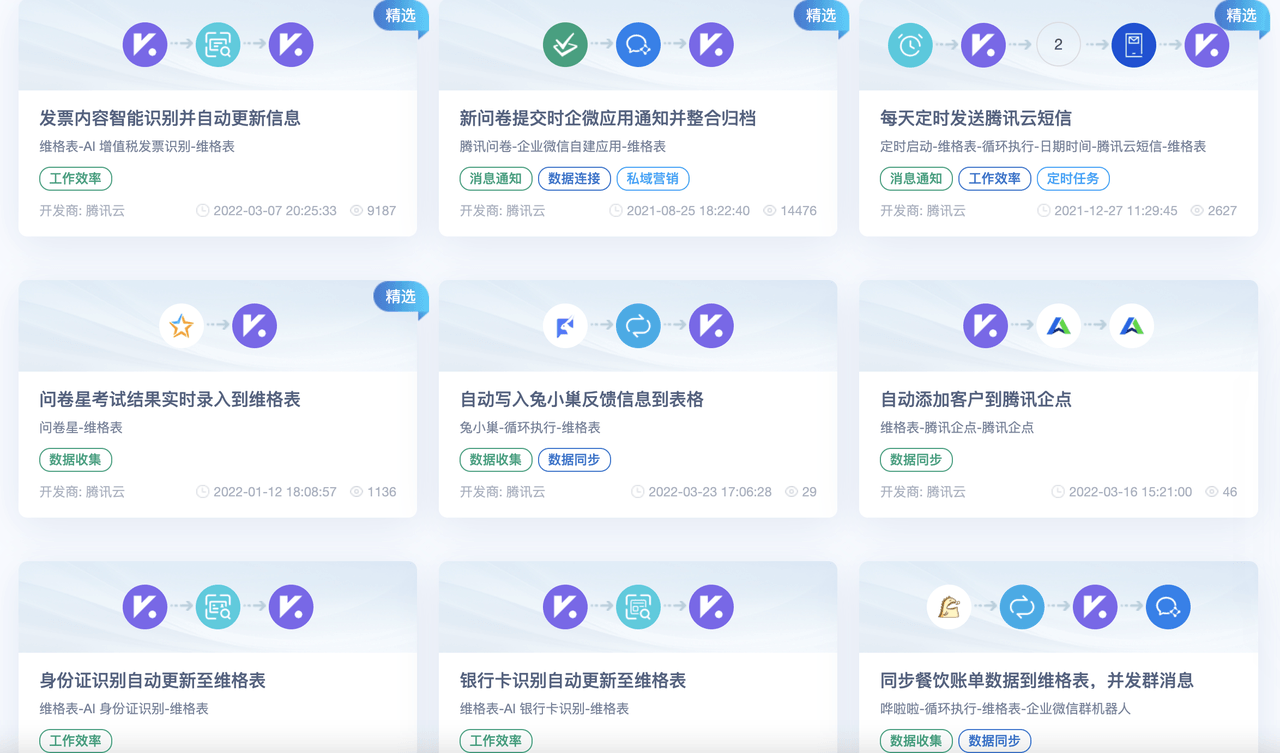Image resolution: width=1280 pixels, height=753 pixels.
Task: Click the 哗啦啦 icon in 同步餐饮账单 card
Action: pyautogui.click(x=948, y=607)
